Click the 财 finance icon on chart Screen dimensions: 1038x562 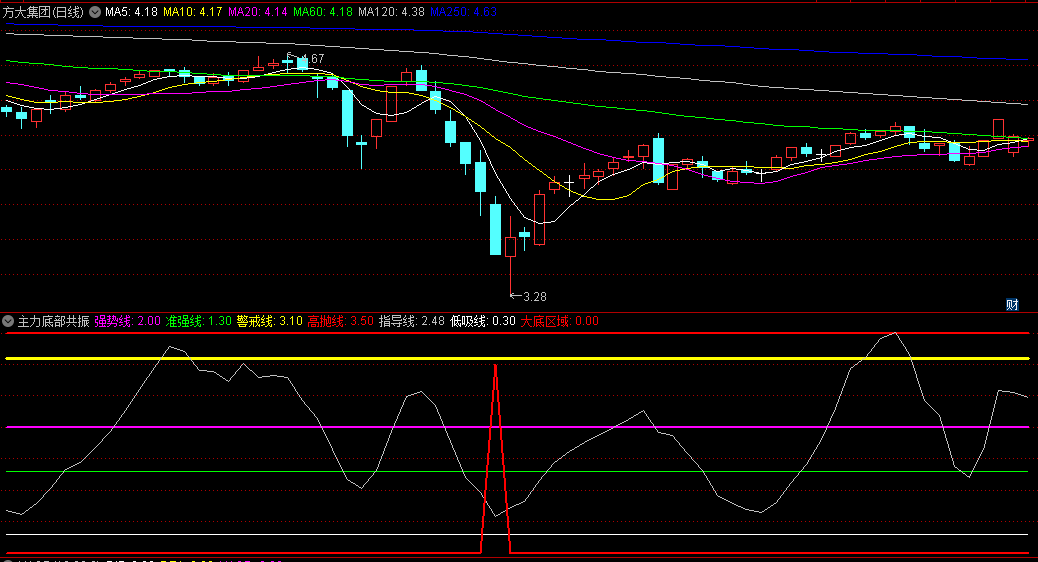(1012, 304)
